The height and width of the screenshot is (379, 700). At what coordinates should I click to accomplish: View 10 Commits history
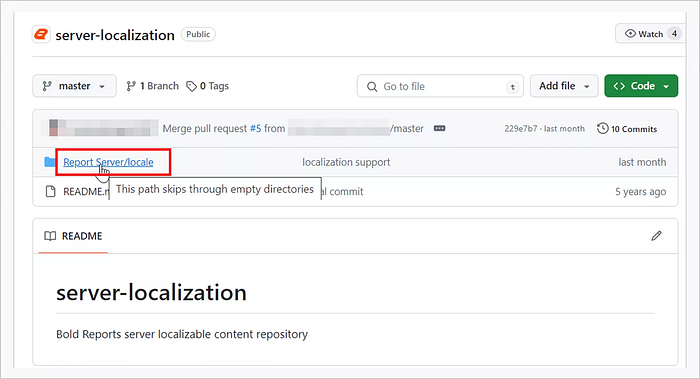(x=627, y=129)
